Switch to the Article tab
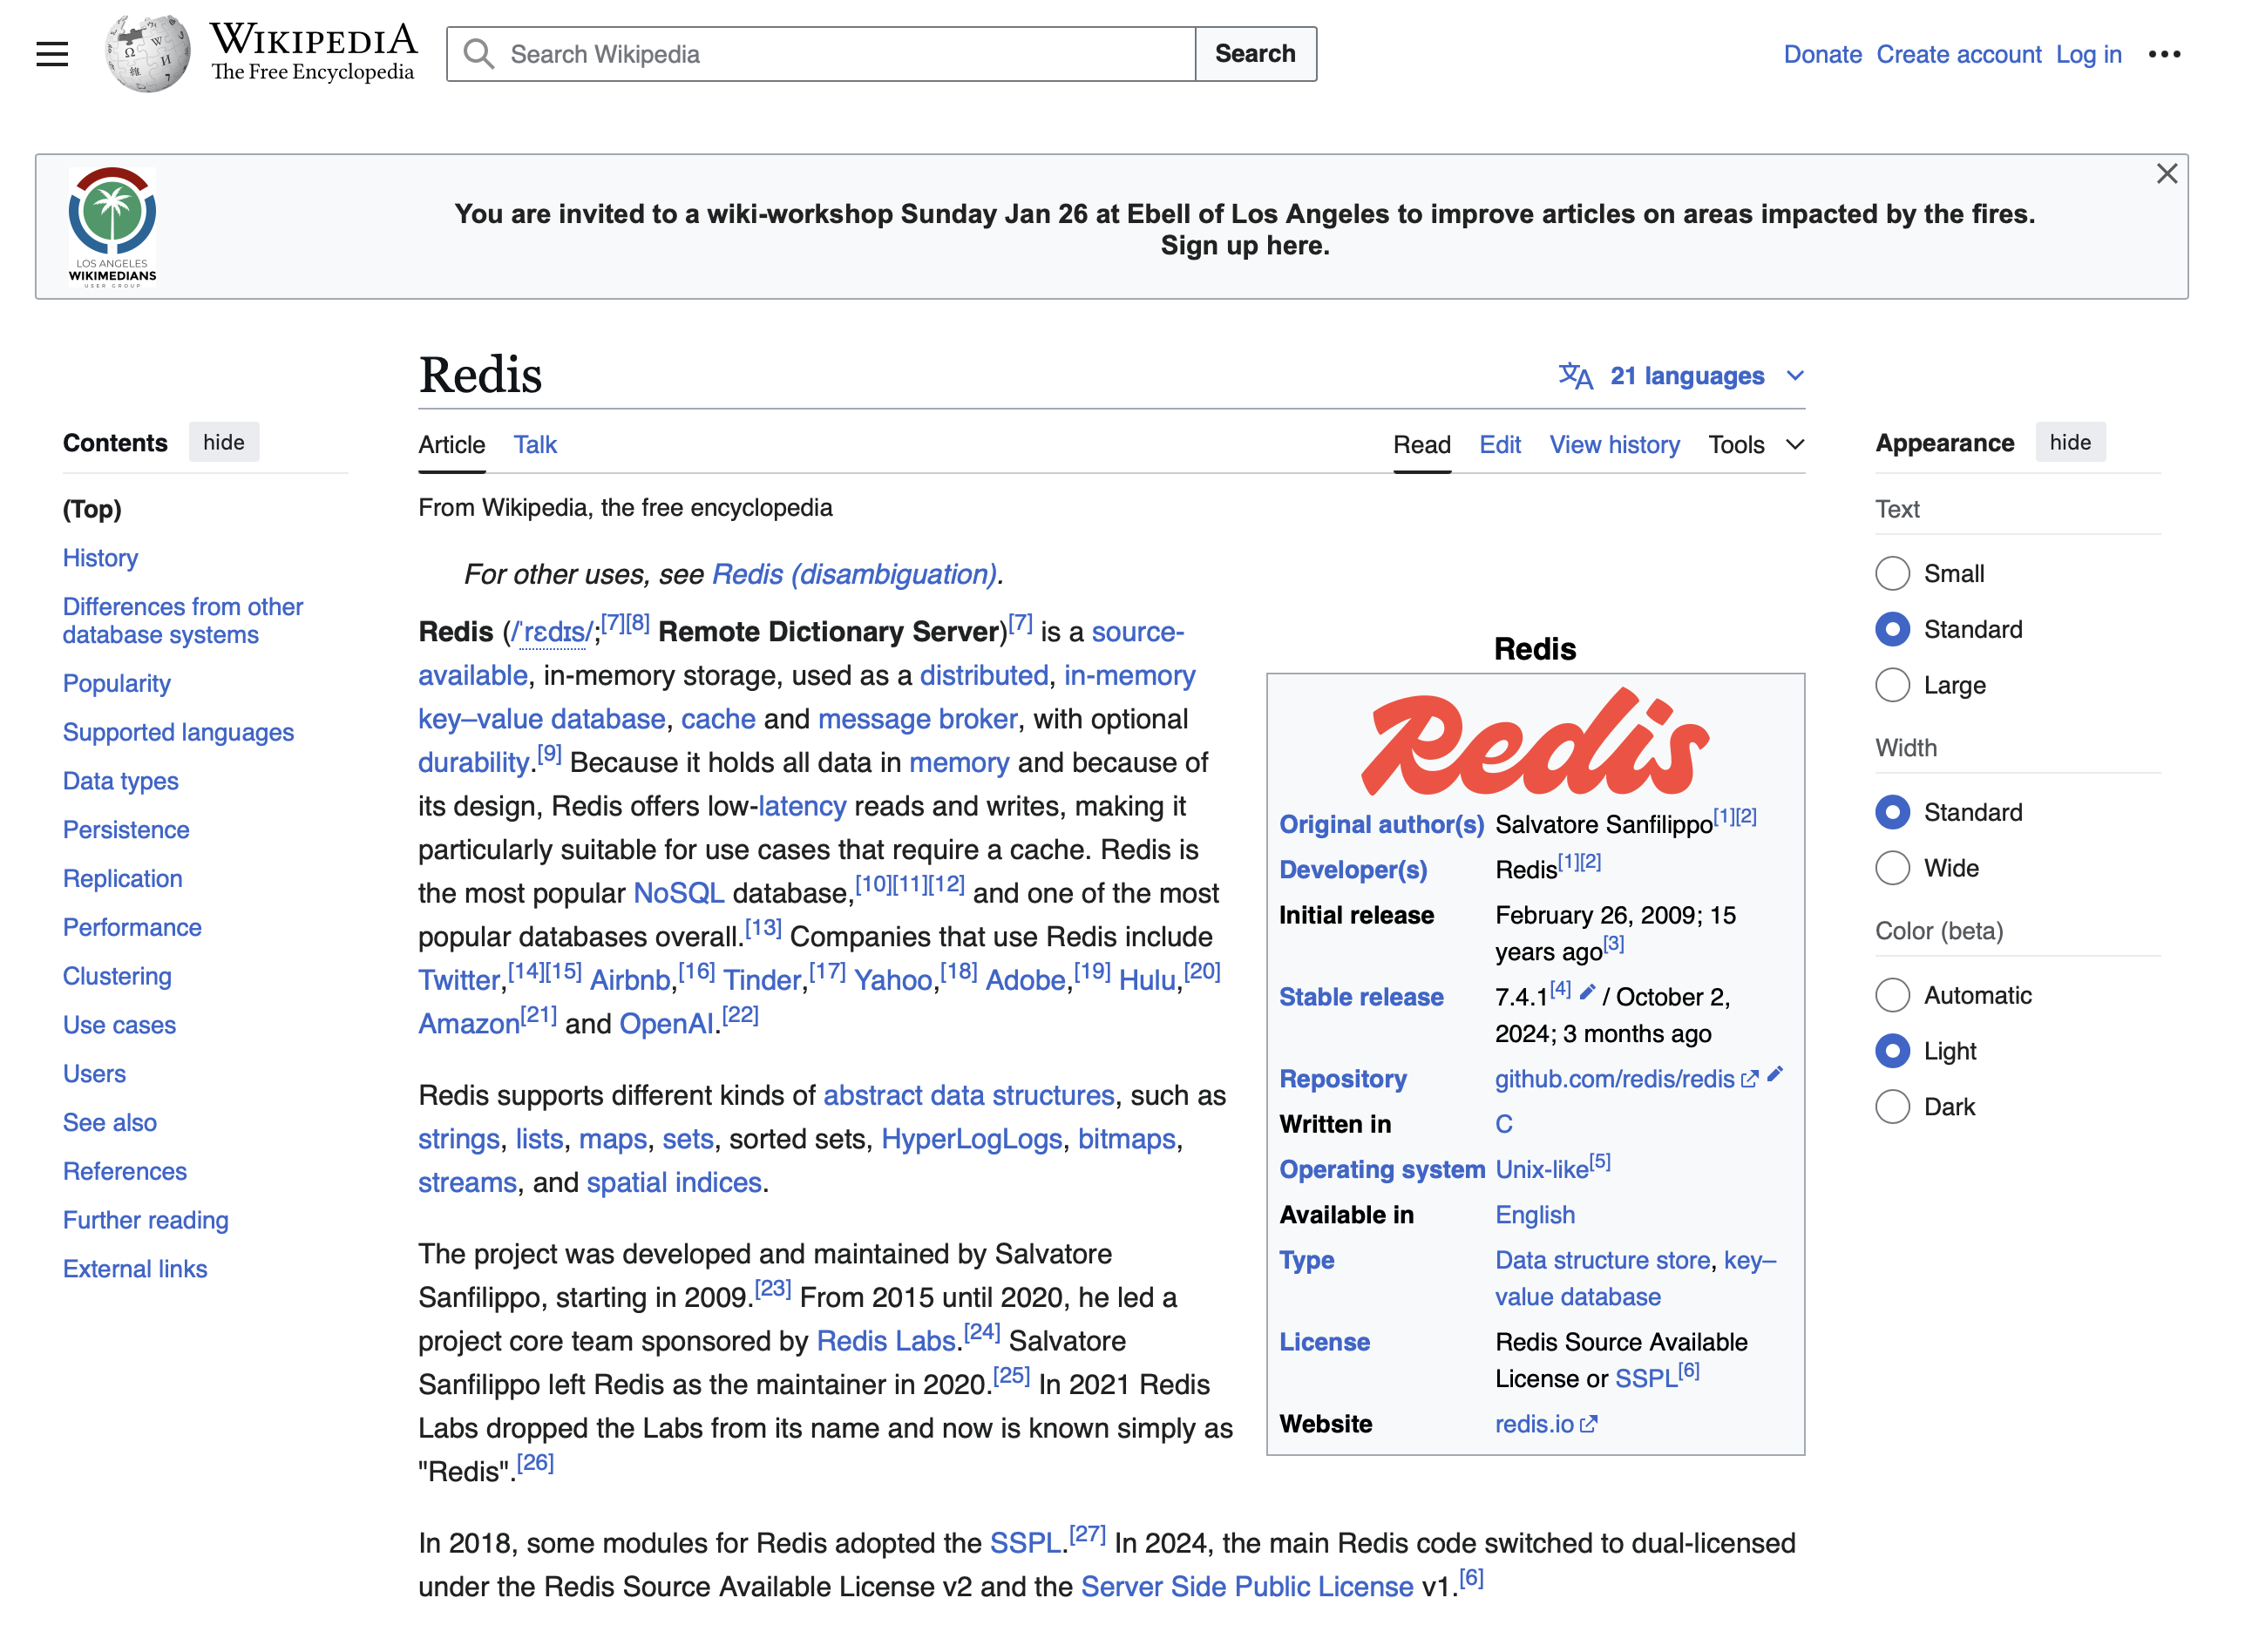The width and height of the screenshot is (2245, 1652). pyautogui.click(x=451, y=445)
